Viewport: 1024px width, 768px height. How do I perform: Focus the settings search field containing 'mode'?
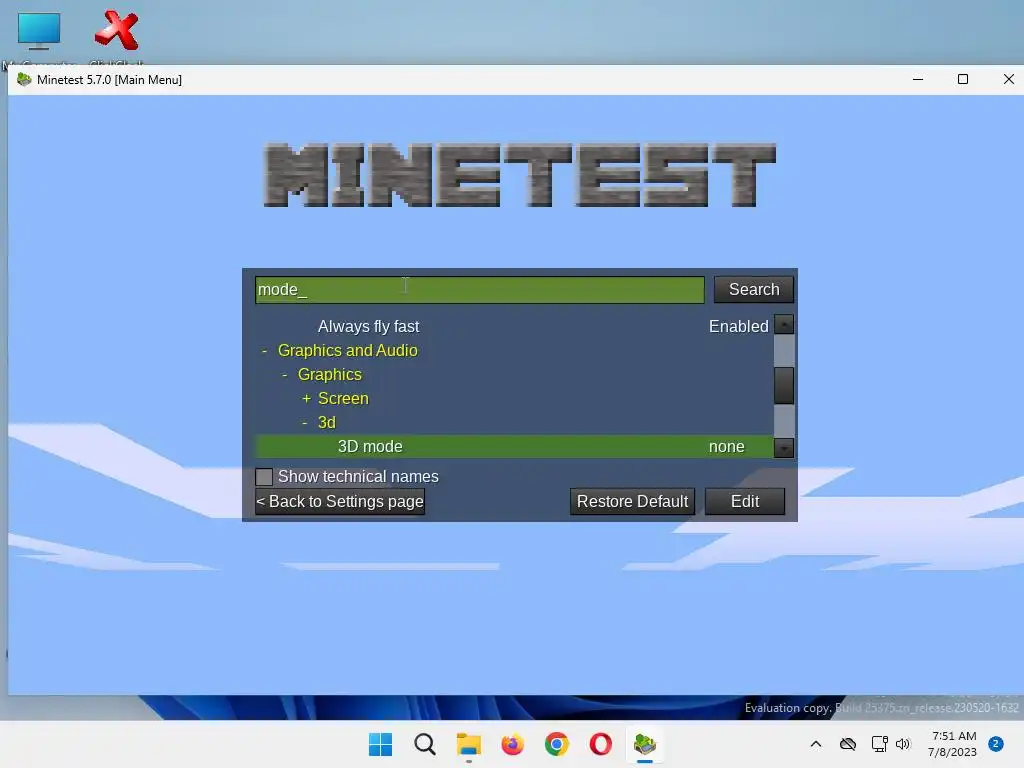479,289
